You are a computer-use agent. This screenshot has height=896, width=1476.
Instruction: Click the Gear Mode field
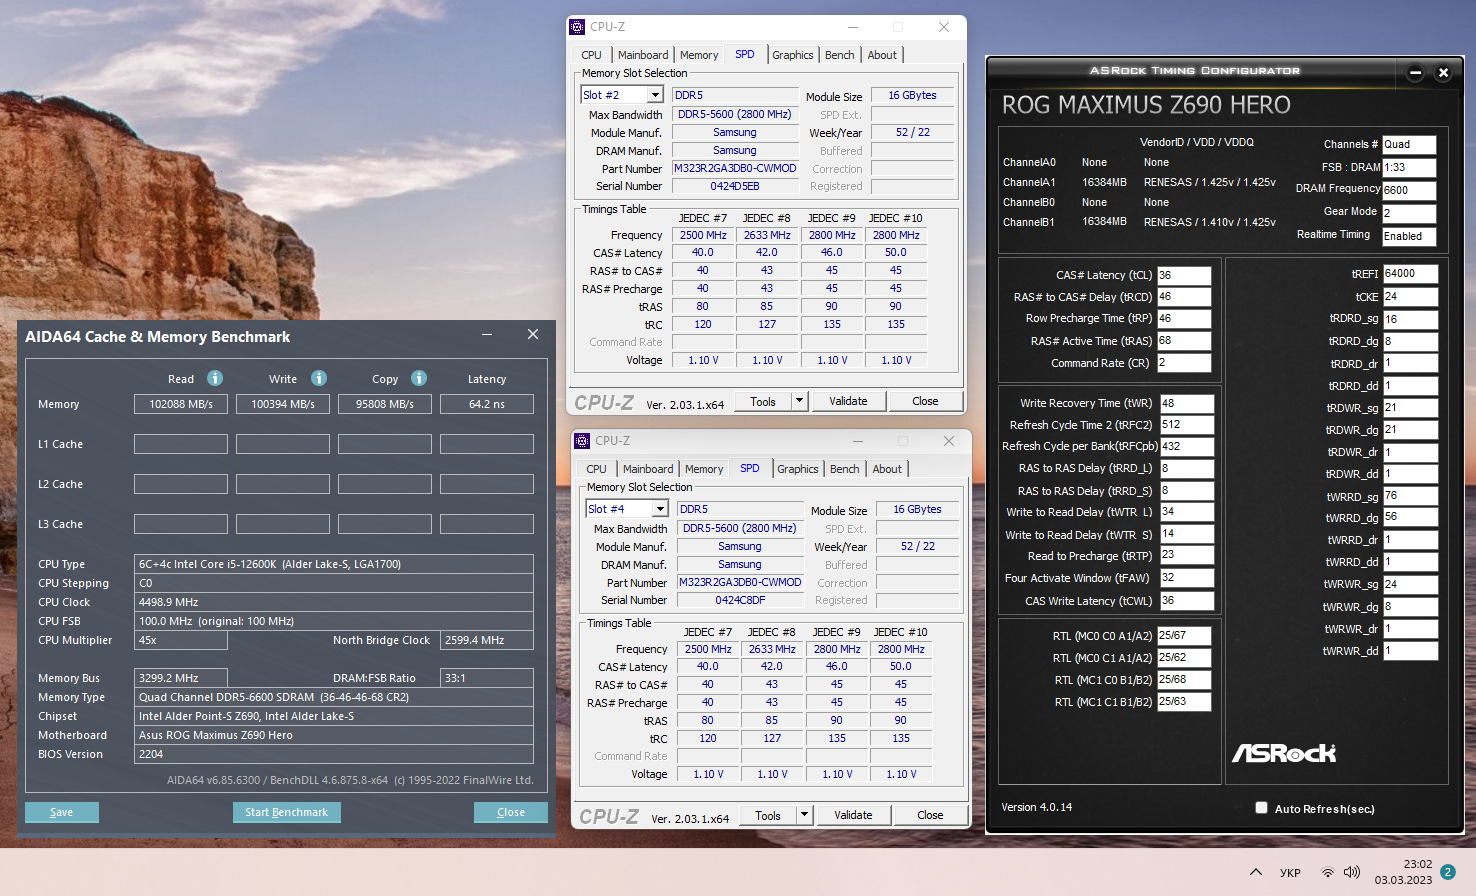tap(1409, 212)
